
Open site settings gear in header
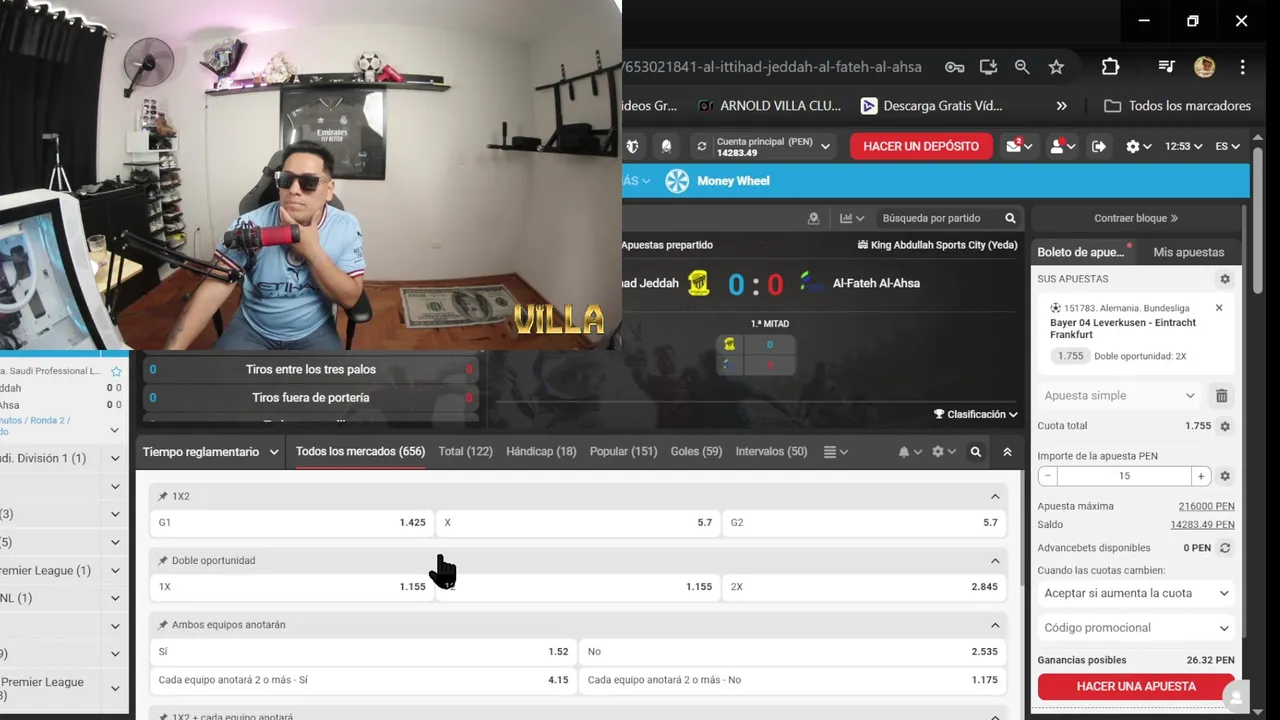coord(1138,146)
